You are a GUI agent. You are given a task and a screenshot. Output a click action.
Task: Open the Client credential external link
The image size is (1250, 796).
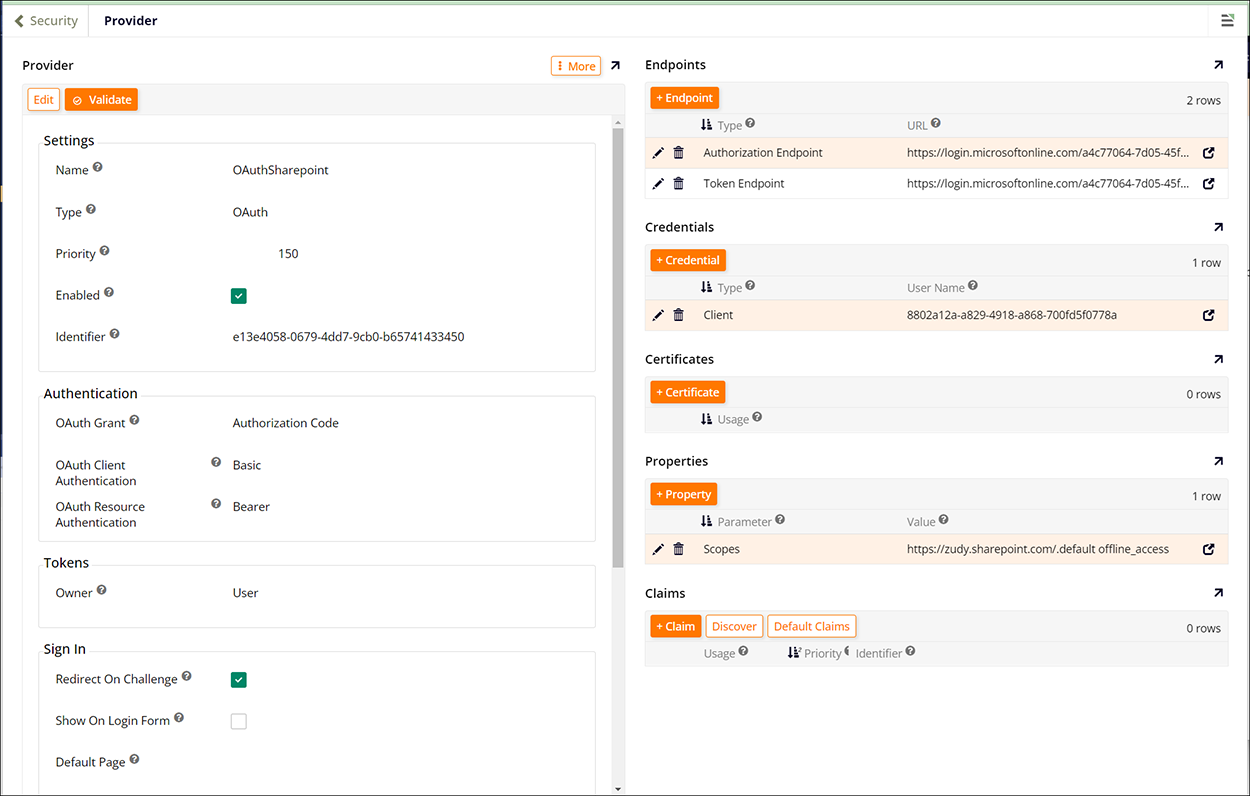coord(1209,314)
